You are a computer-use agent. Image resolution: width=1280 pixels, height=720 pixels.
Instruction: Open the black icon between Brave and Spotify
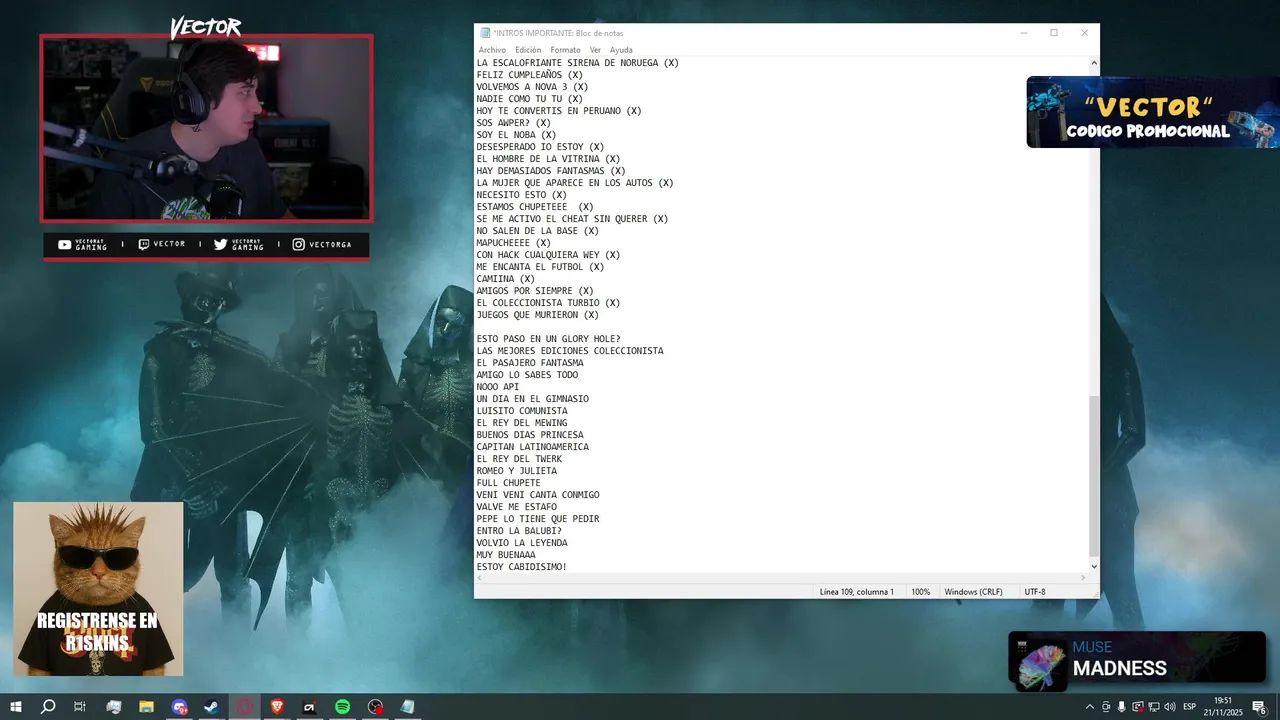(310, 707)
